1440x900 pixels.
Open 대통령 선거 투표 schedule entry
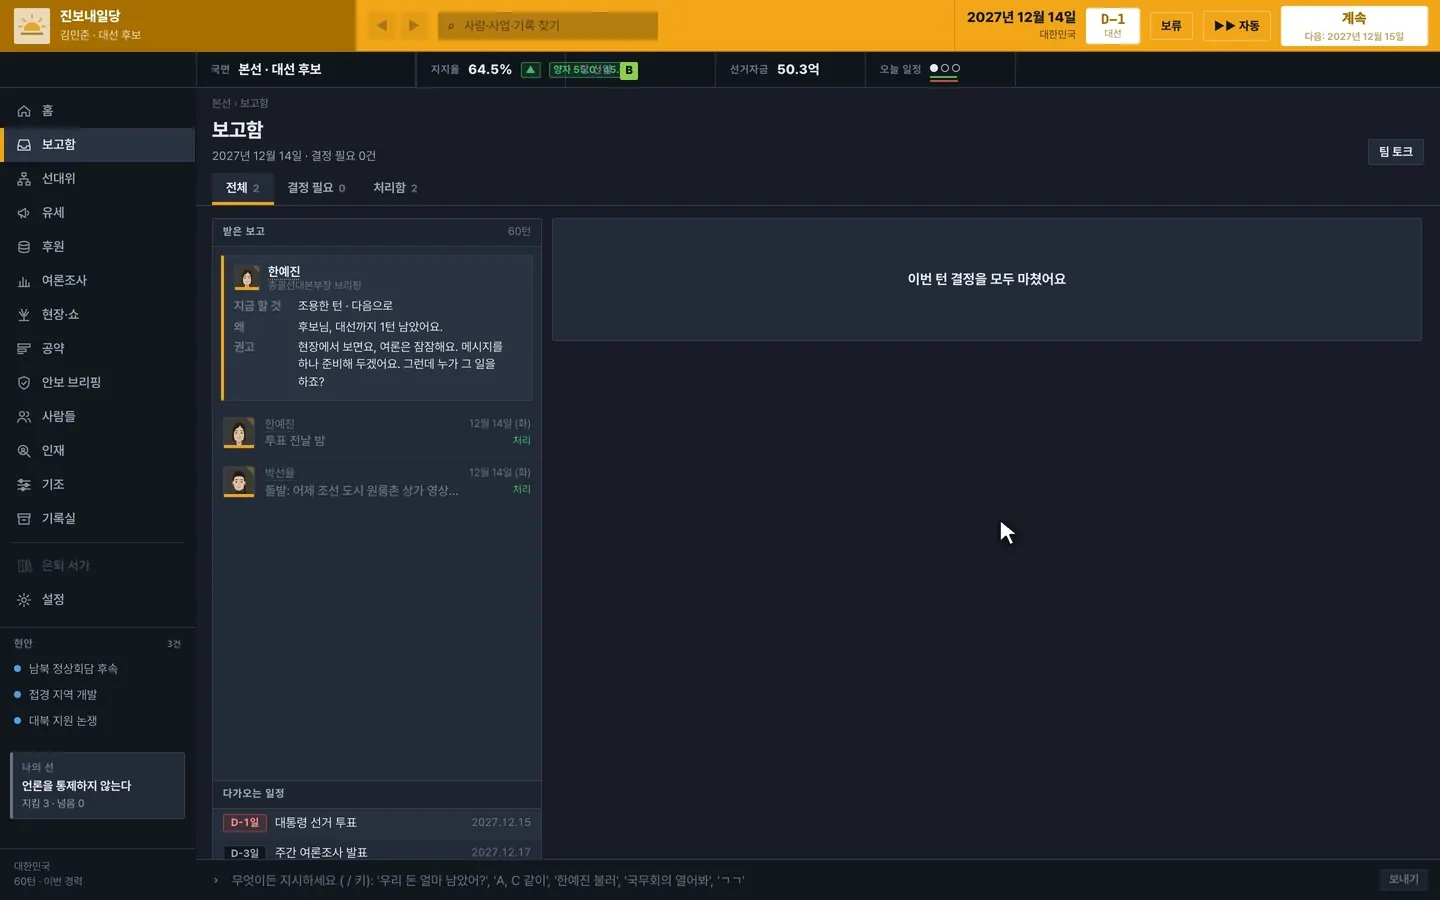point(376,823)
